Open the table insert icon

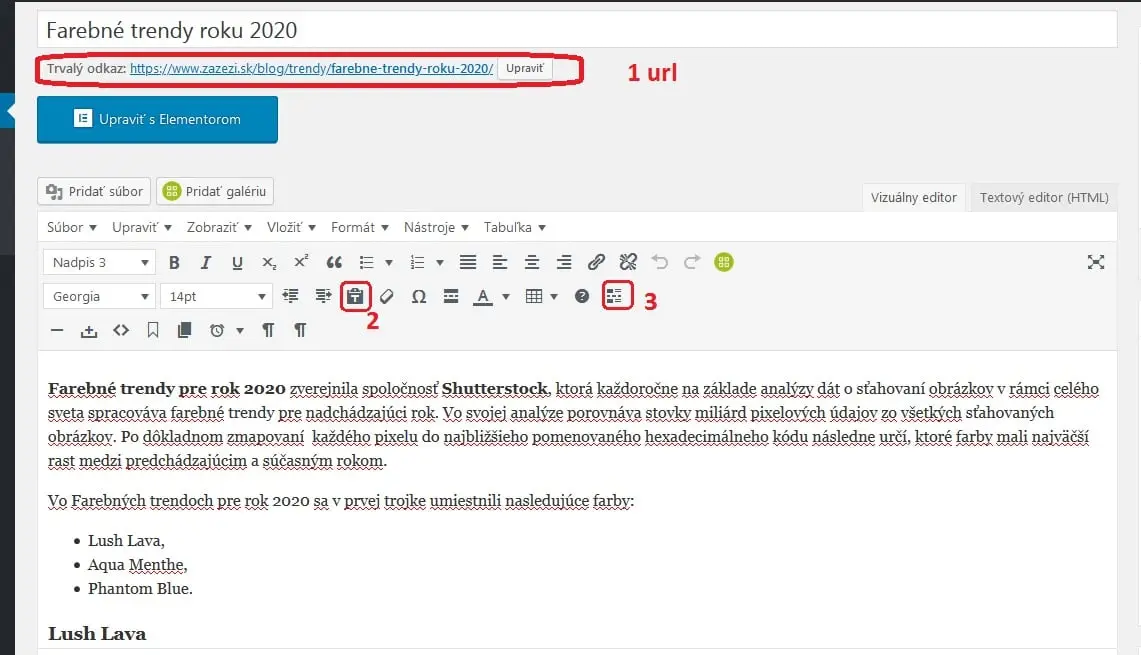click(x=534, y=296)
